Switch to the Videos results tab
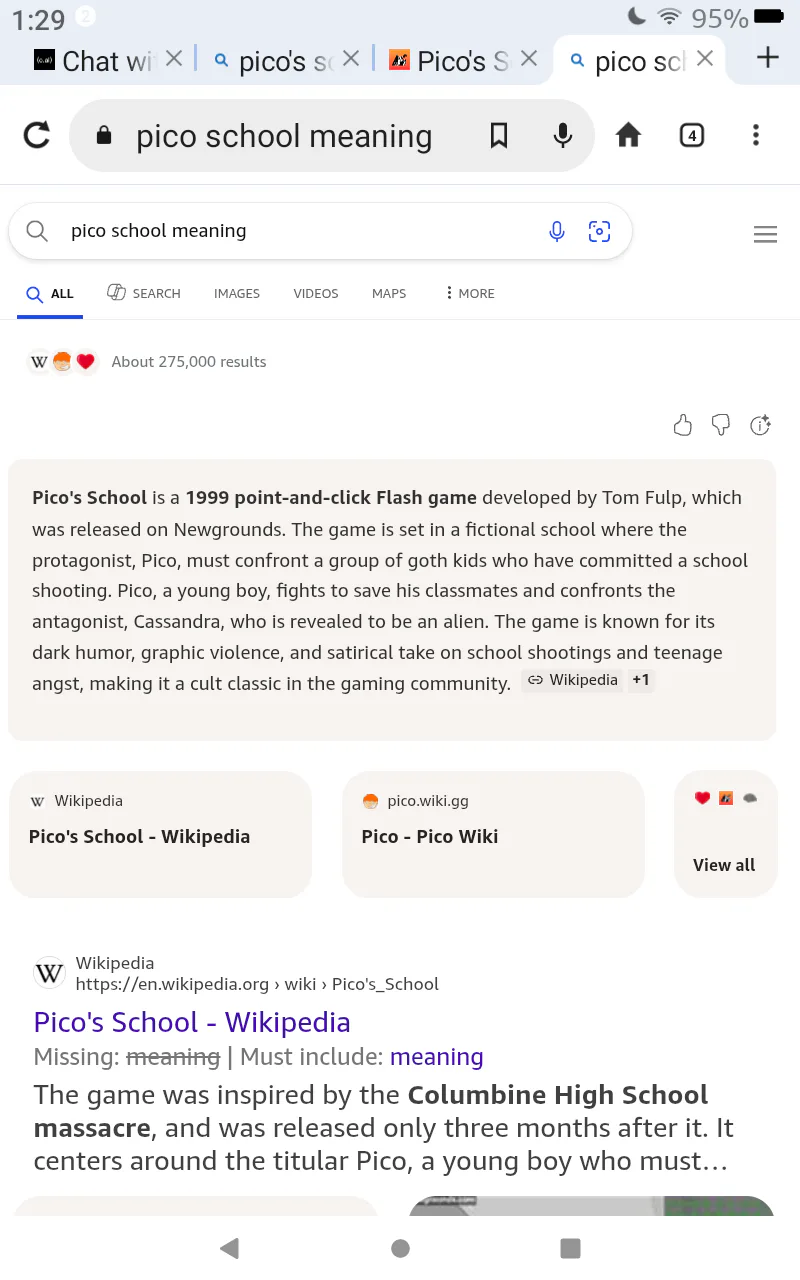This screenshot has height=1280, width=800. 316,293
